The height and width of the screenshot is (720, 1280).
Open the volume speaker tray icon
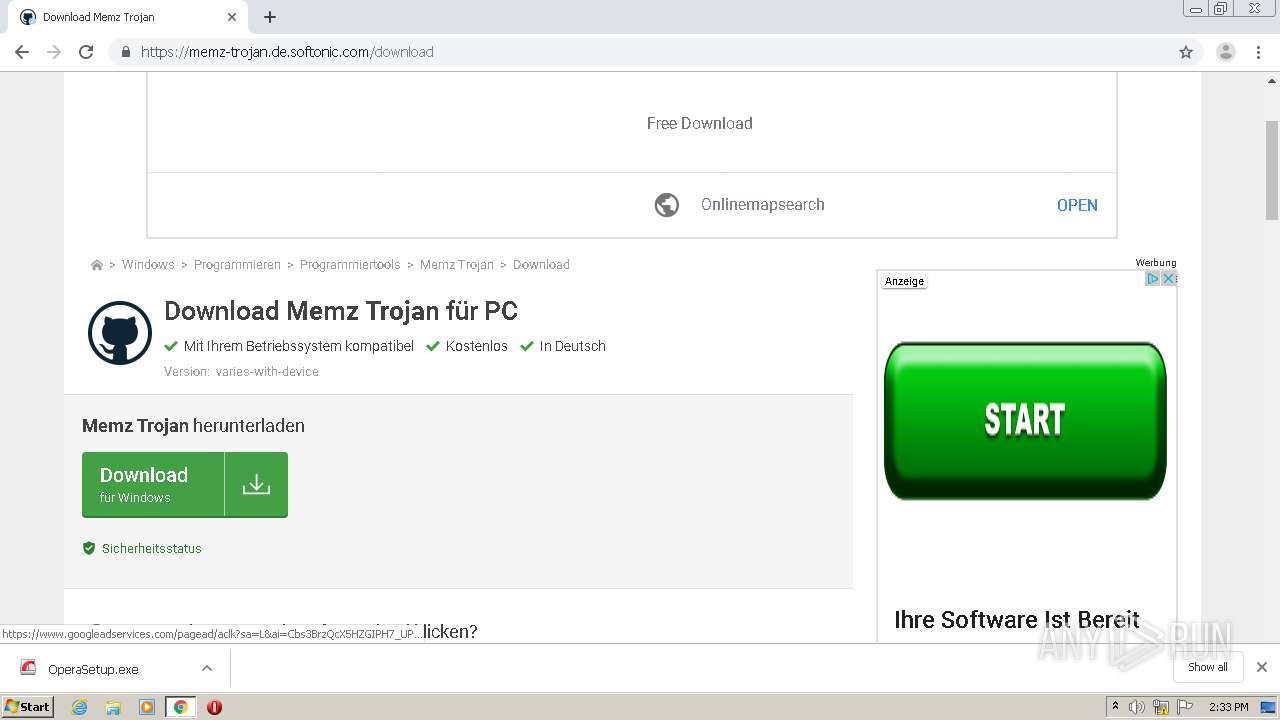(x=1137, y=707)
